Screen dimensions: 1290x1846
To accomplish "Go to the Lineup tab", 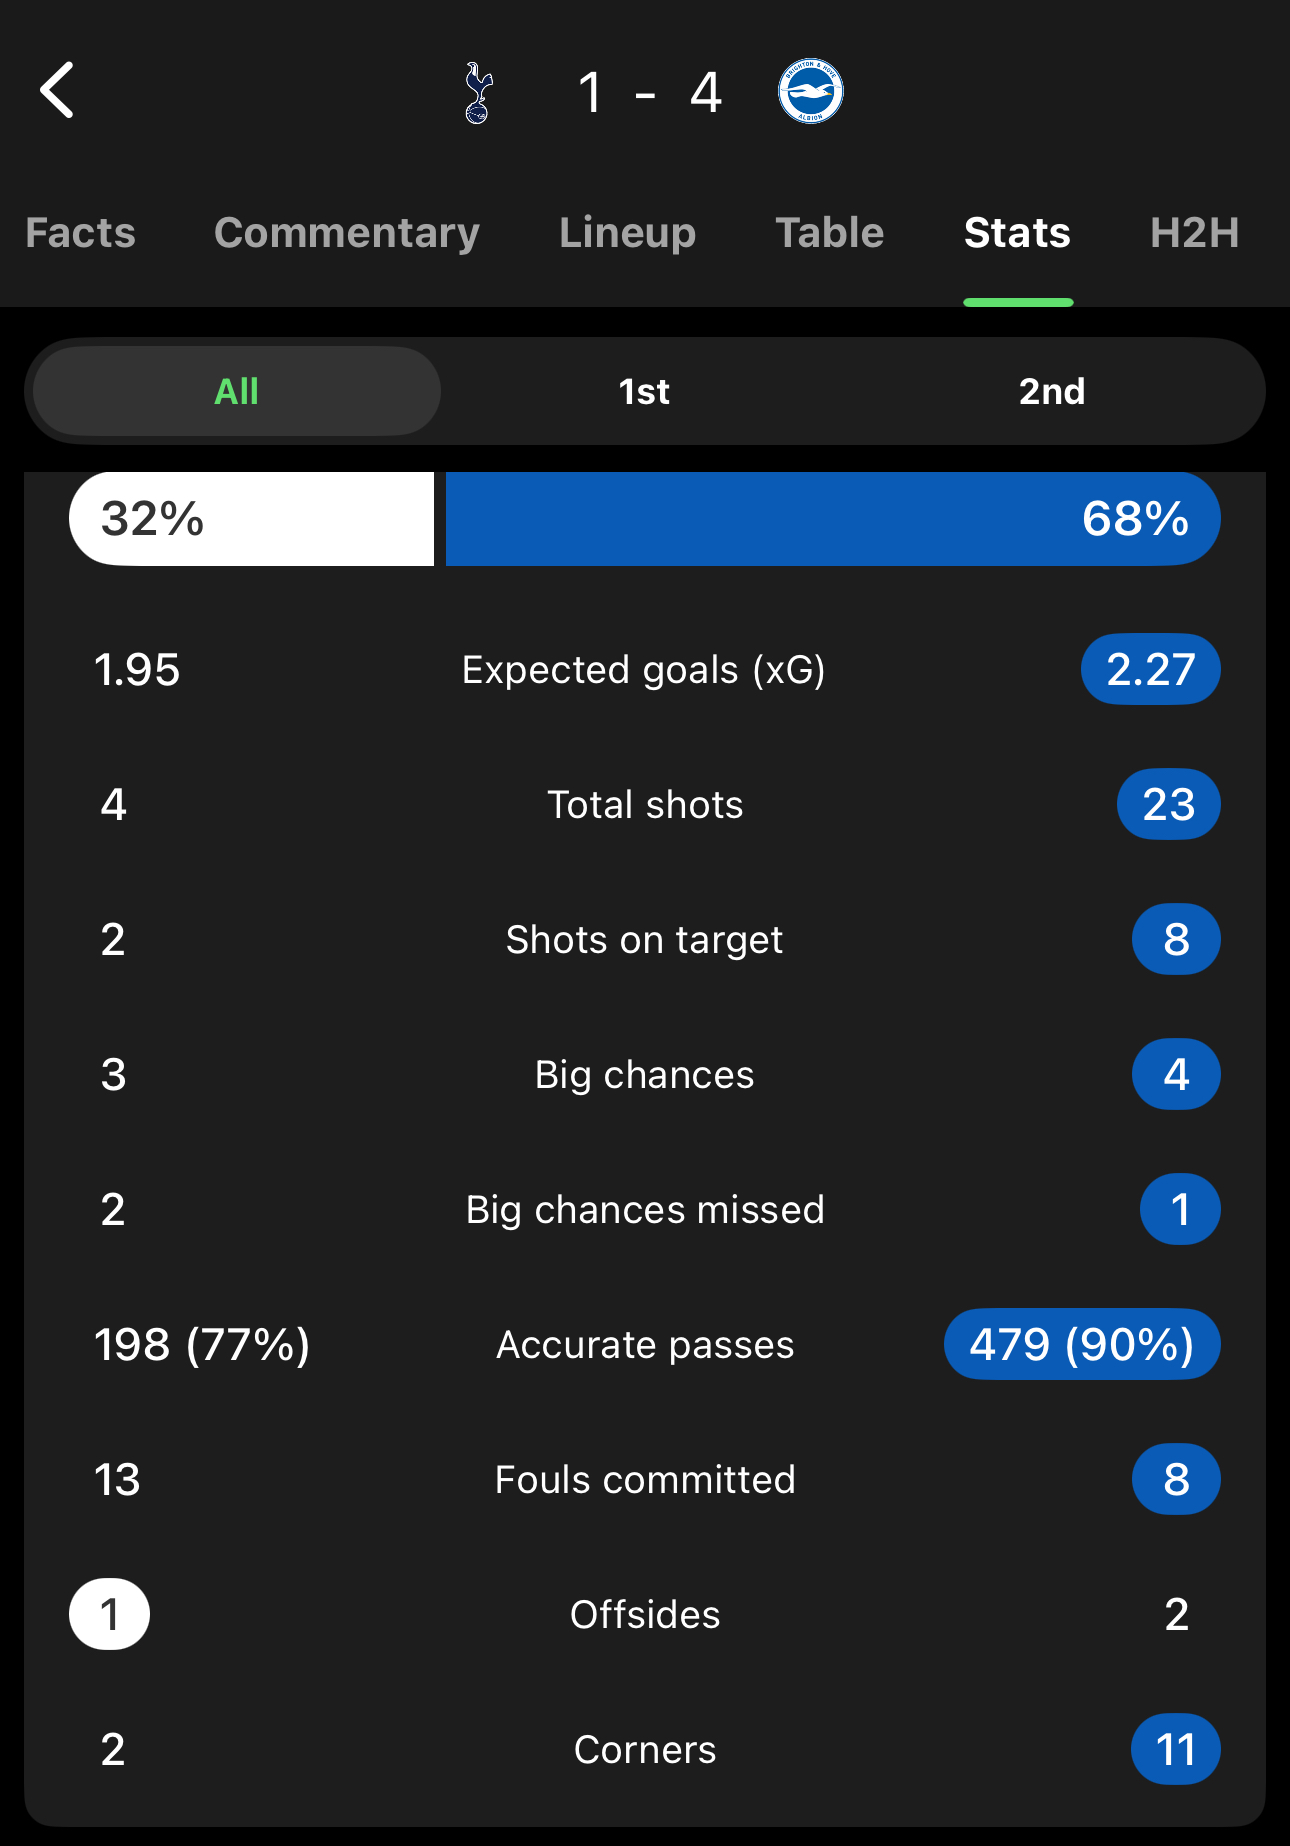I will pyautogui.click(x=628, y=233).
